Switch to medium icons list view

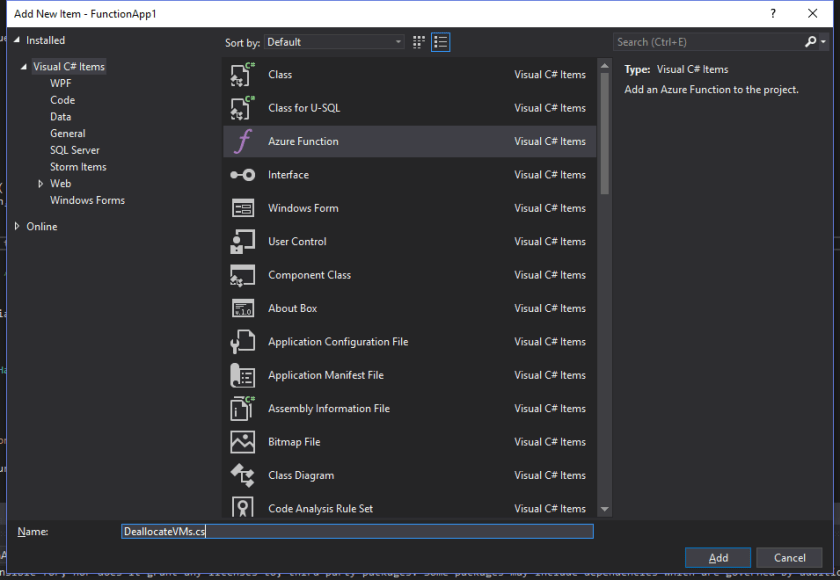click(441, 42)
